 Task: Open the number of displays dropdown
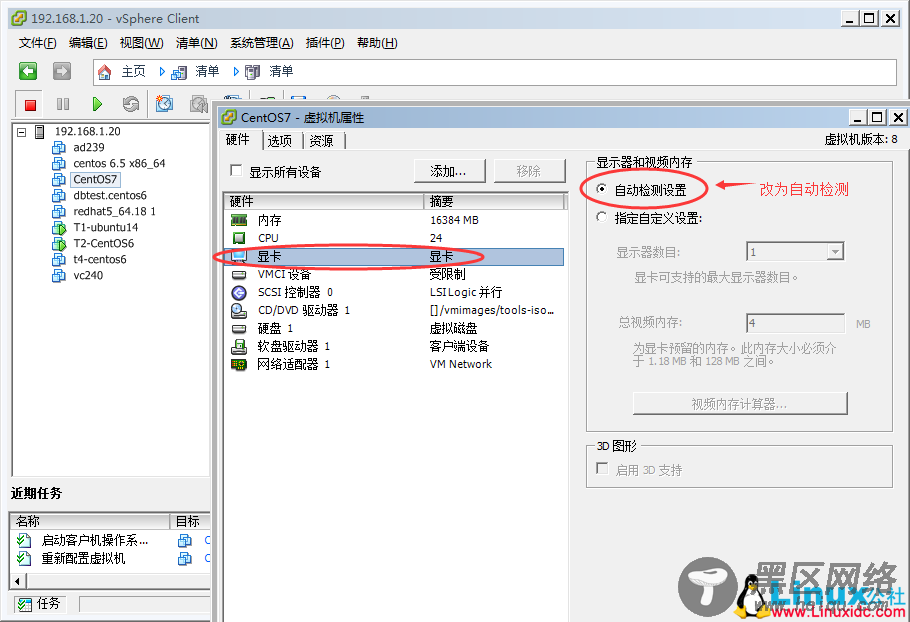[835, 252]
